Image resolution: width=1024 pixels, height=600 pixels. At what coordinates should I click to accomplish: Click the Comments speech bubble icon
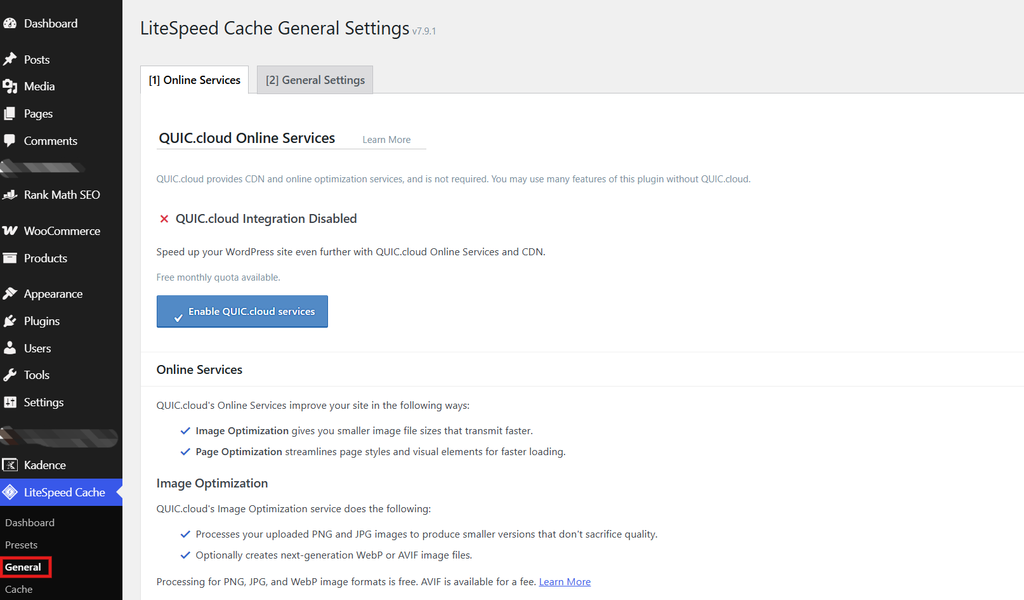tap(9, 140)
